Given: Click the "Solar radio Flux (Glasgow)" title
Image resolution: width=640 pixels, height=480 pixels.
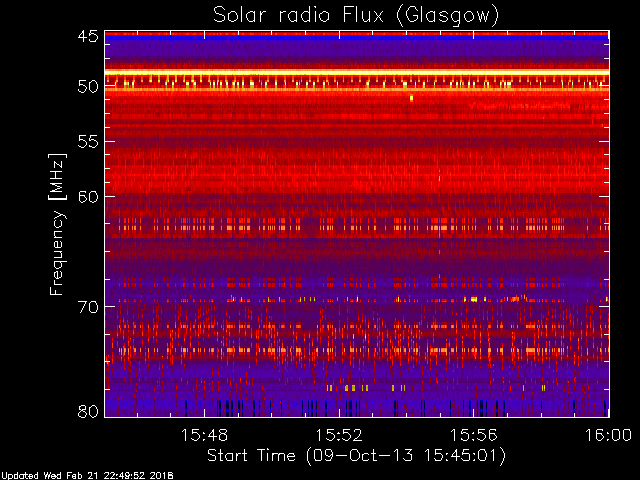Looking at the screenshot, I should (356, 16).
